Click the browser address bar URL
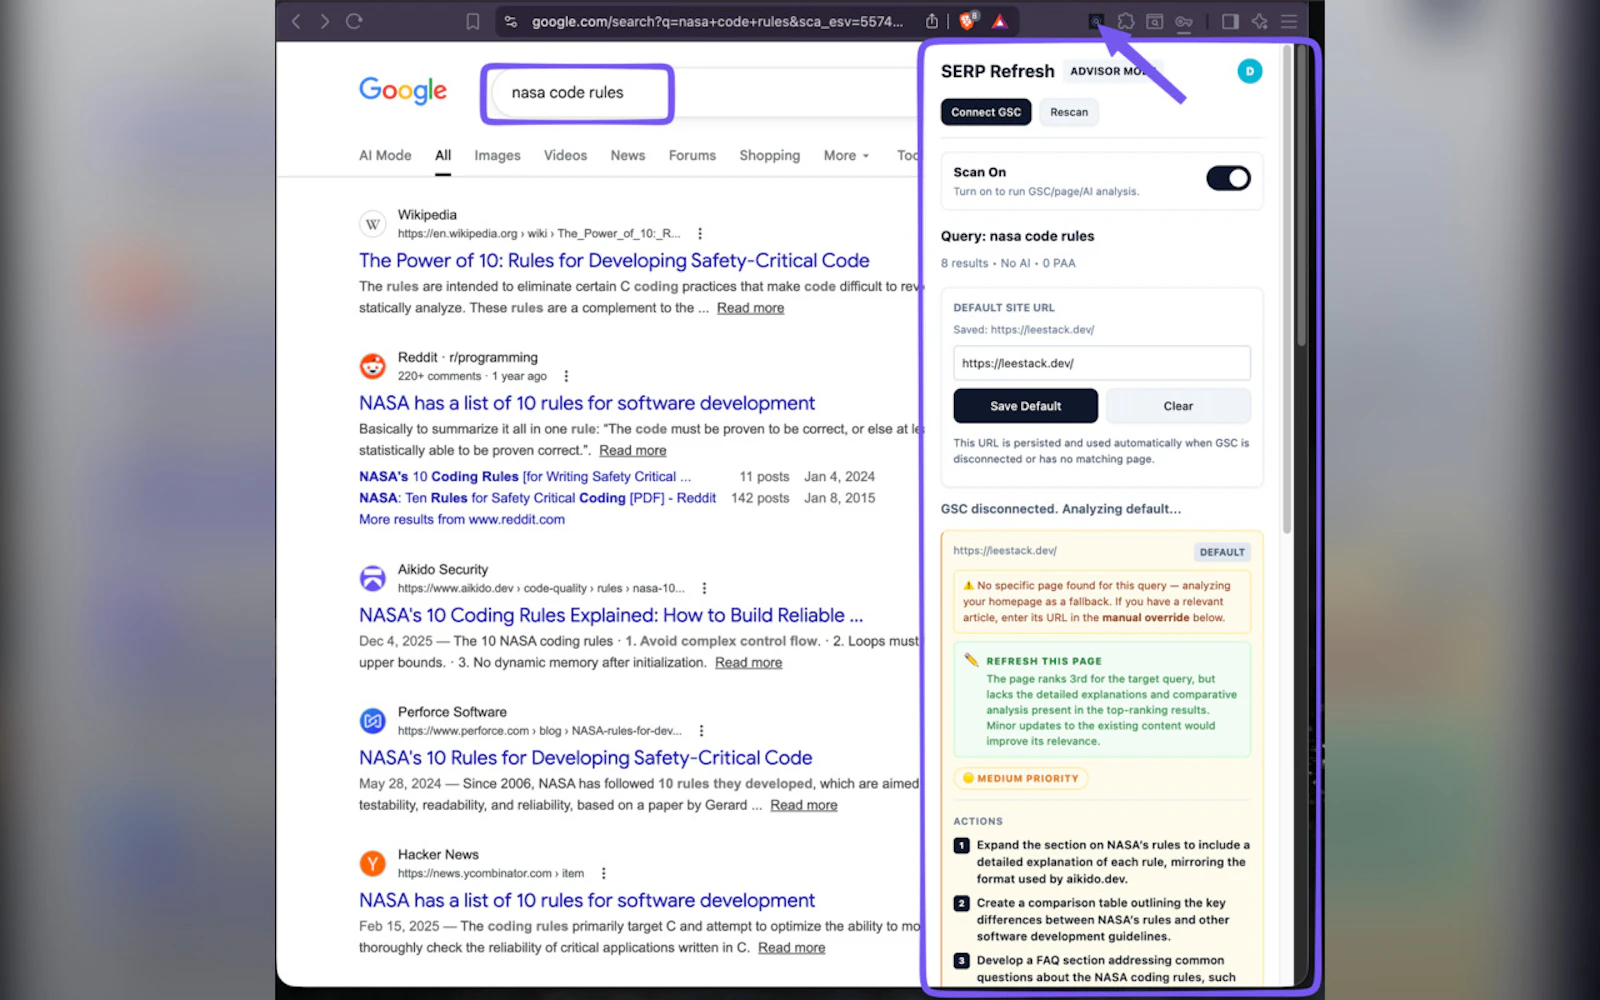 (x=717, y=21)
